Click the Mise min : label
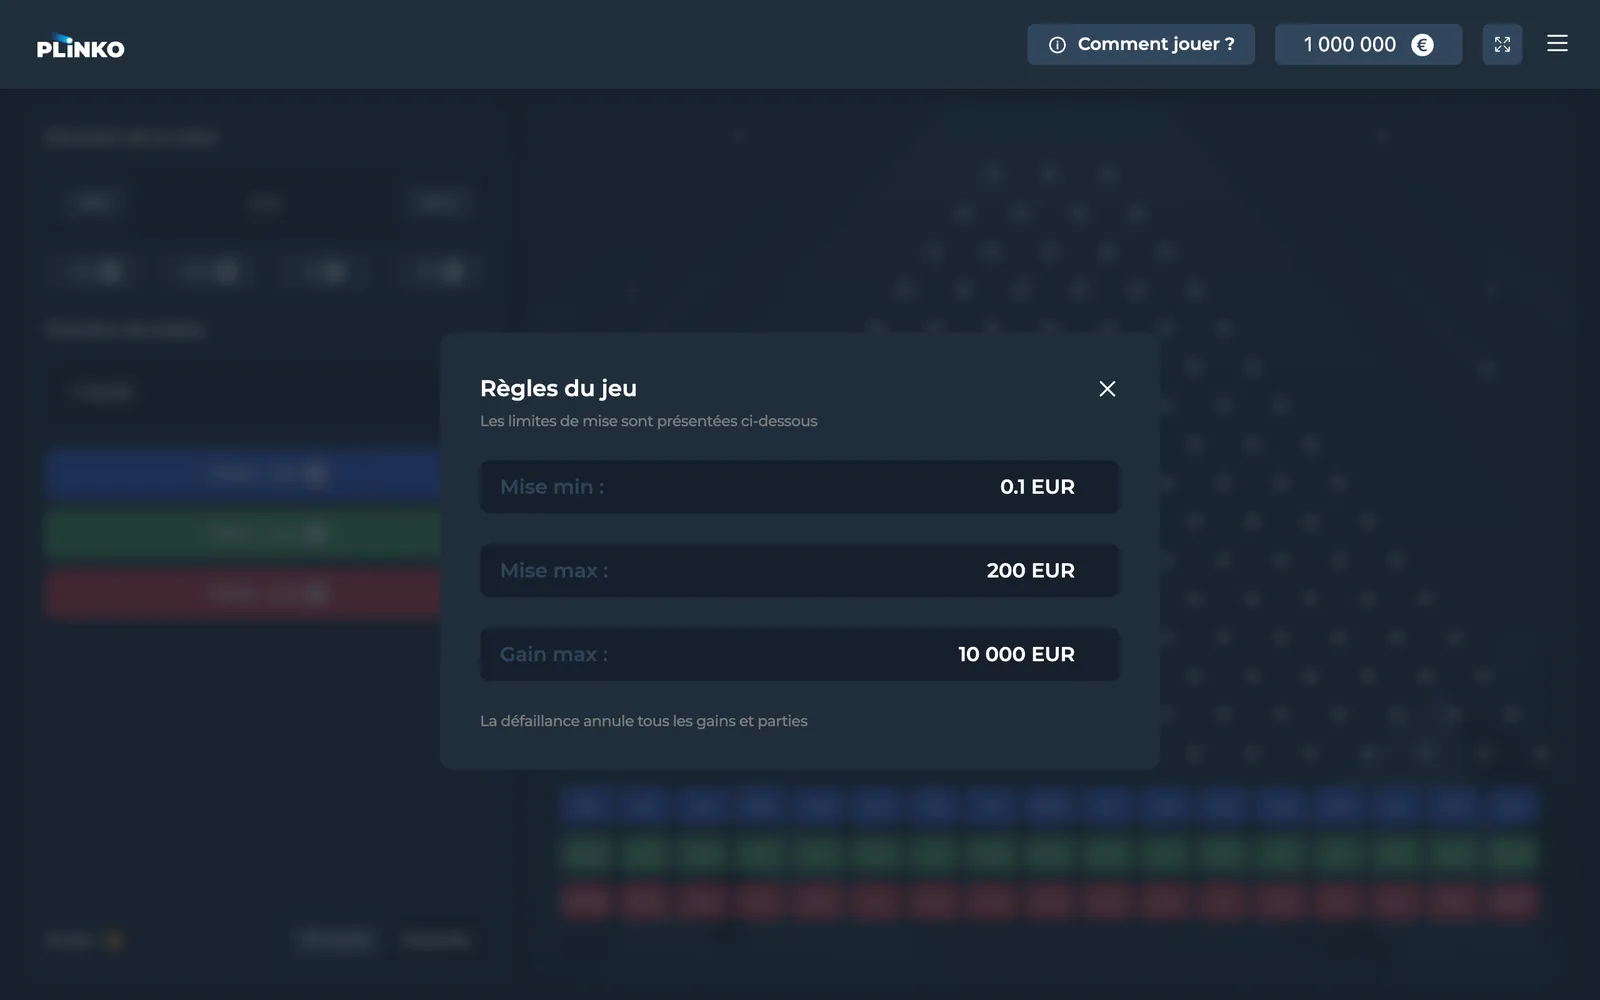Viewport: 1600px width, 1000px height. [x=552, y=487]
